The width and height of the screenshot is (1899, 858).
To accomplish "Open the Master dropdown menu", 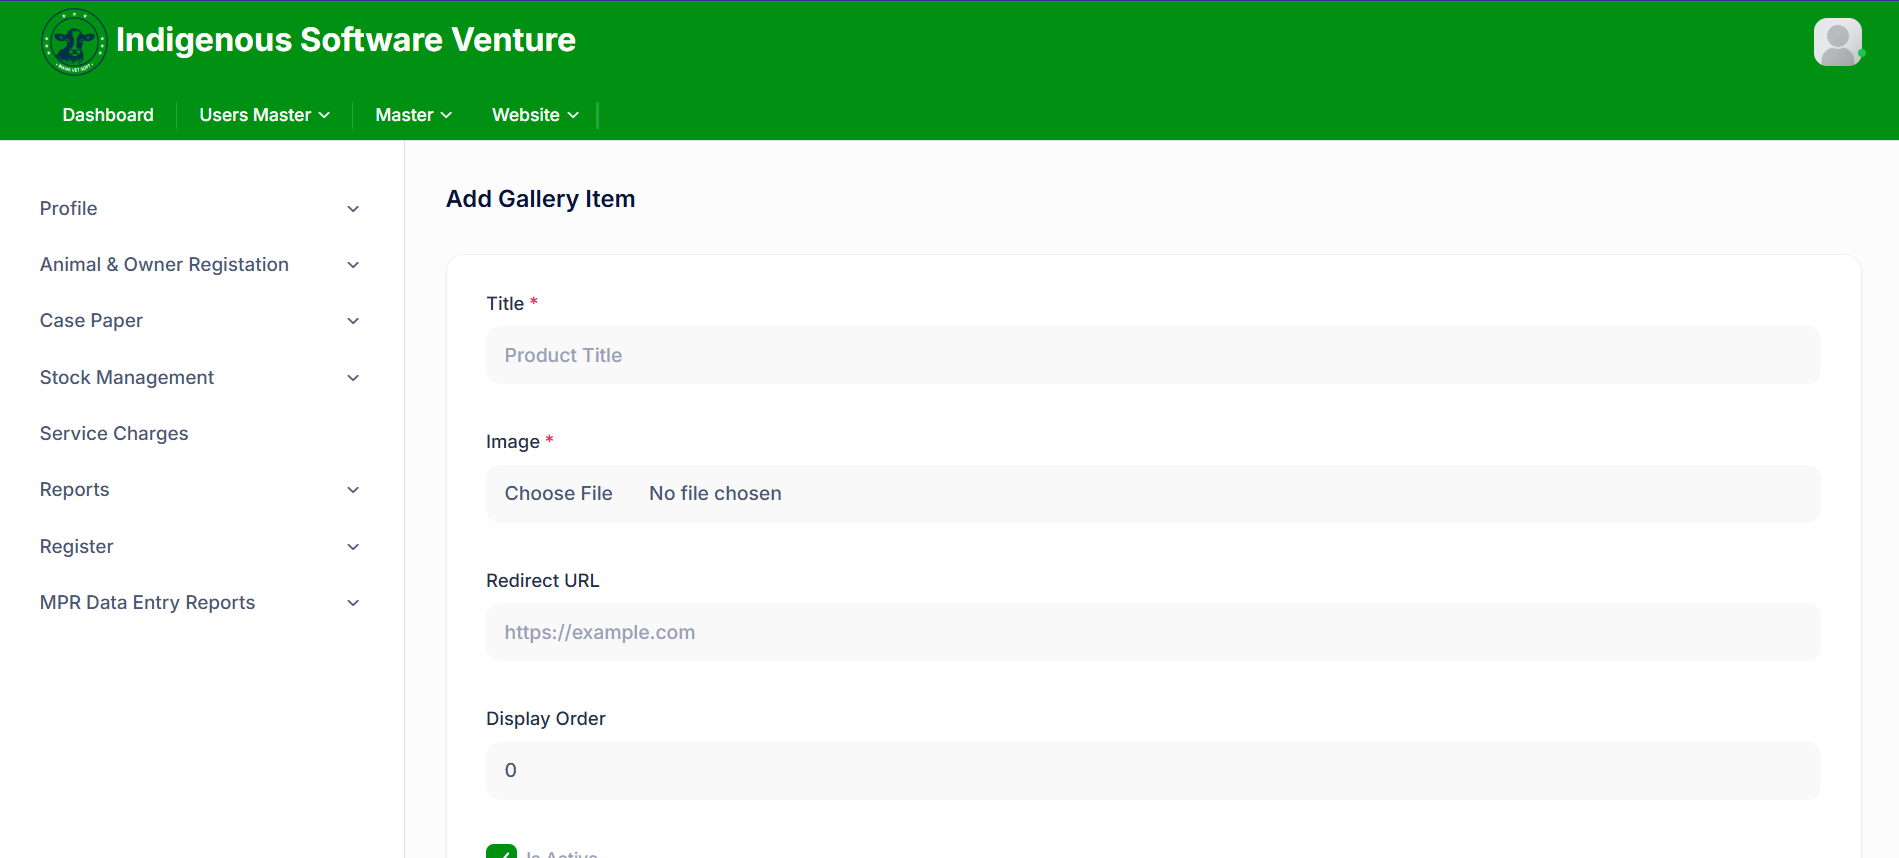I will pyautogui.click(x=414, y=115).
